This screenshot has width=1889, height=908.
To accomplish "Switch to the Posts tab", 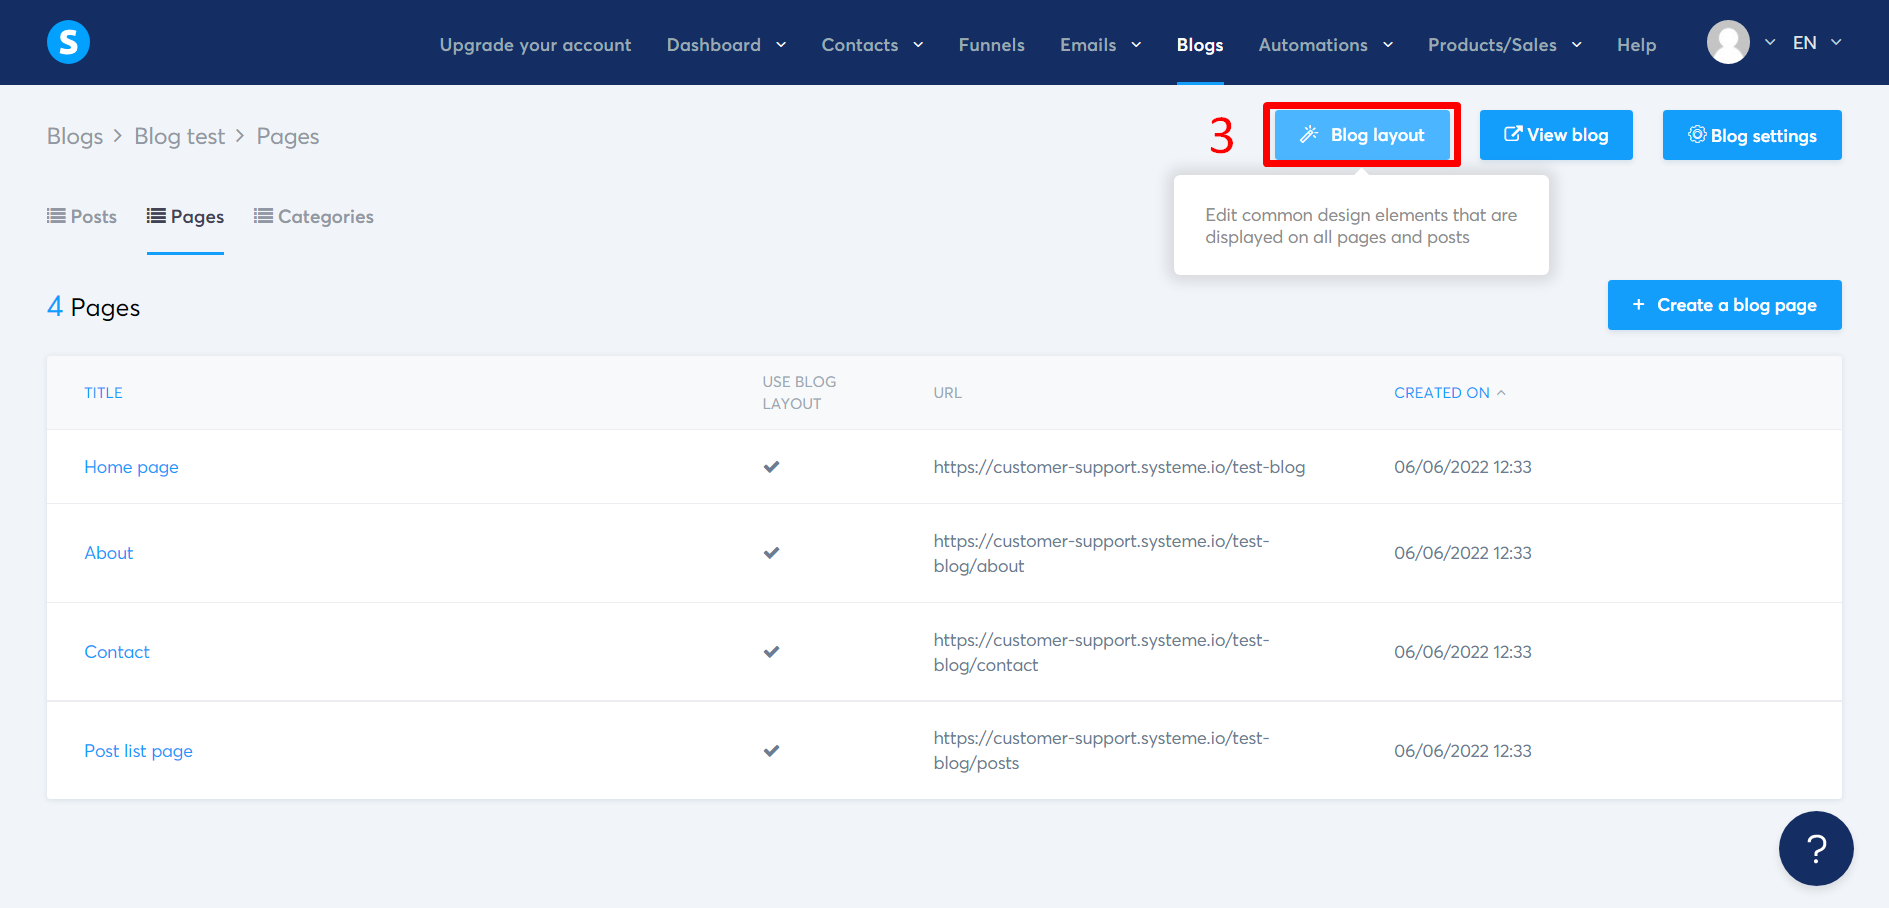I will pyautogui.click(x=94, y=216).
